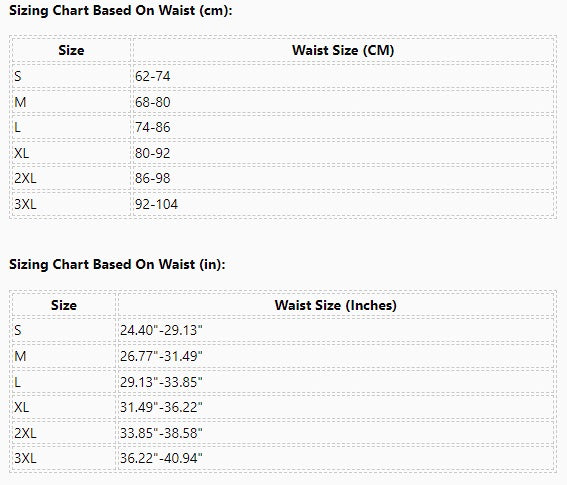Click the 31.49"-36.22" XL measurement

(161, 407)
